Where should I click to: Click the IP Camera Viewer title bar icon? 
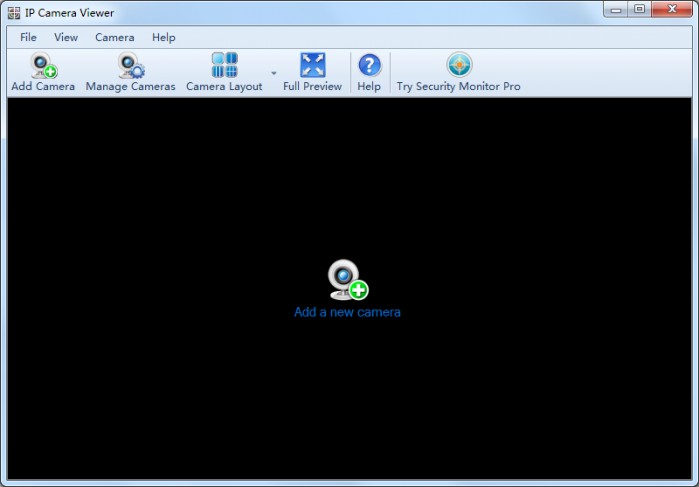pos(14,13)
